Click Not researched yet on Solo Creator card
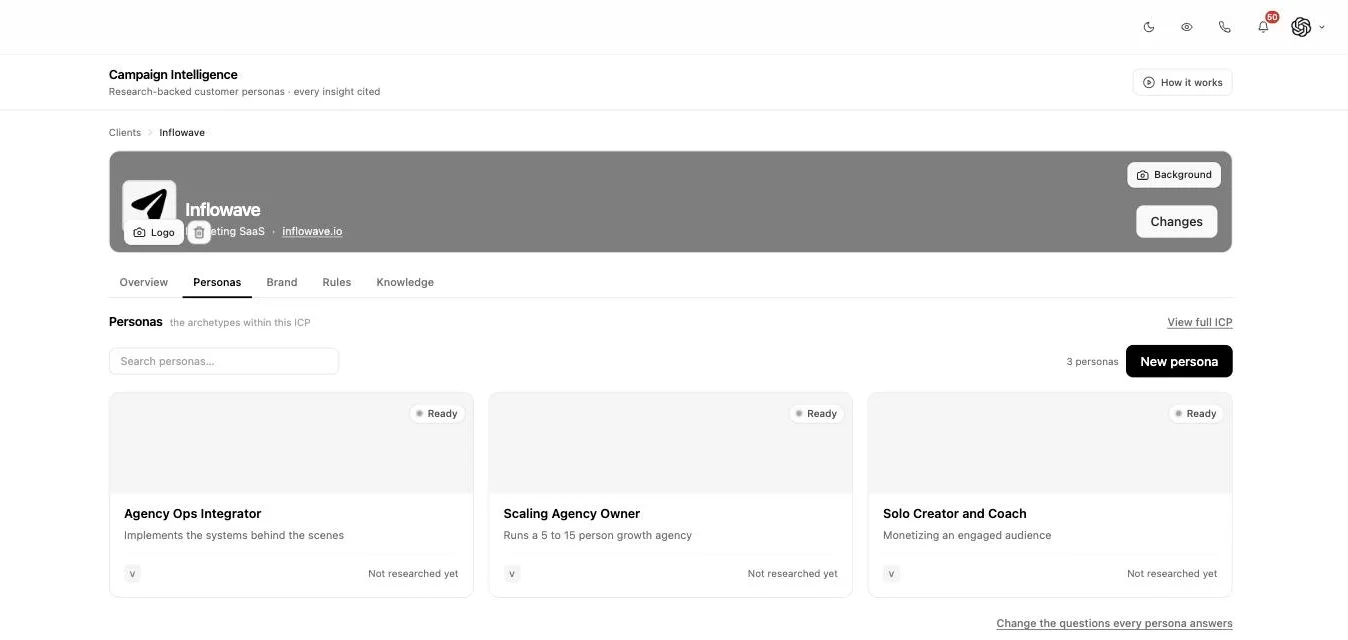The image size is (1348, 640). click(1172, 574)
